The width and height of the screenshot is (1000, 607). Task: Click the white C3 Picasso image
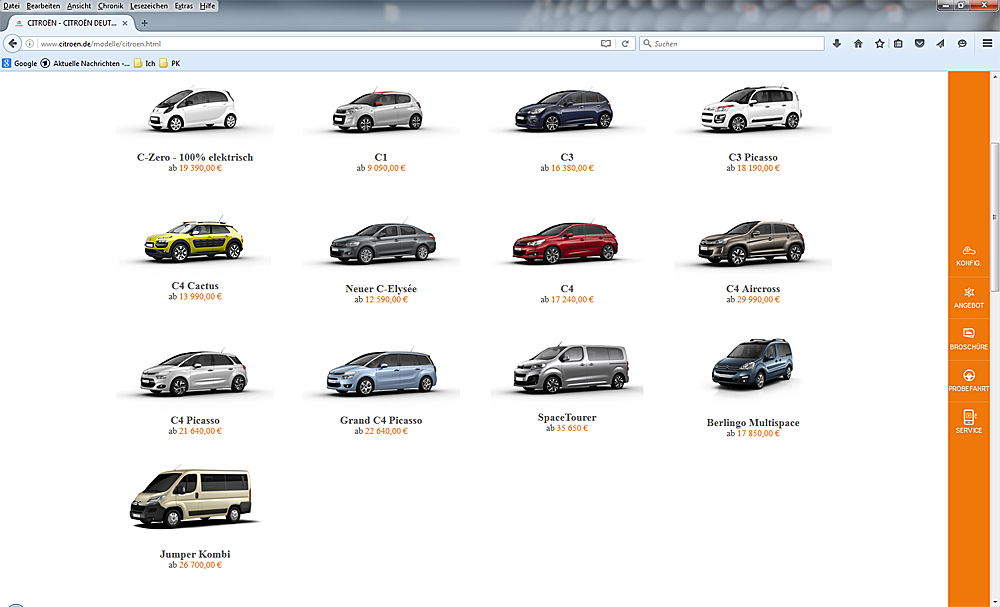[752, 108]
